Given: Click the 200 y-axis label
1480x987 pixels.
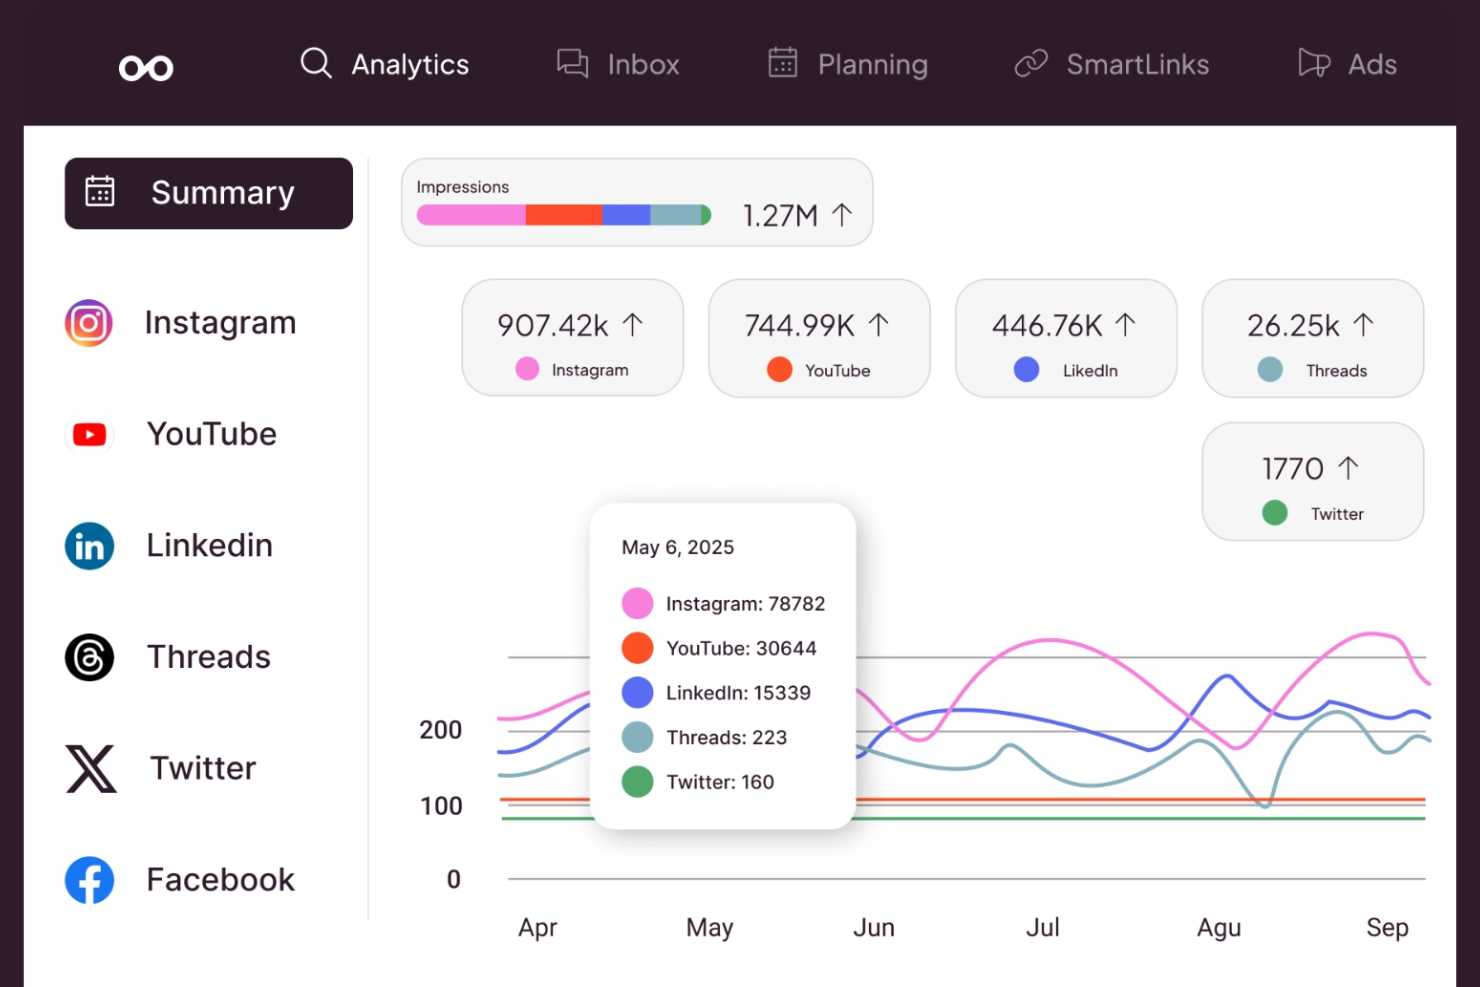Looking at the screenshot, I should click(x=441, y=730).
